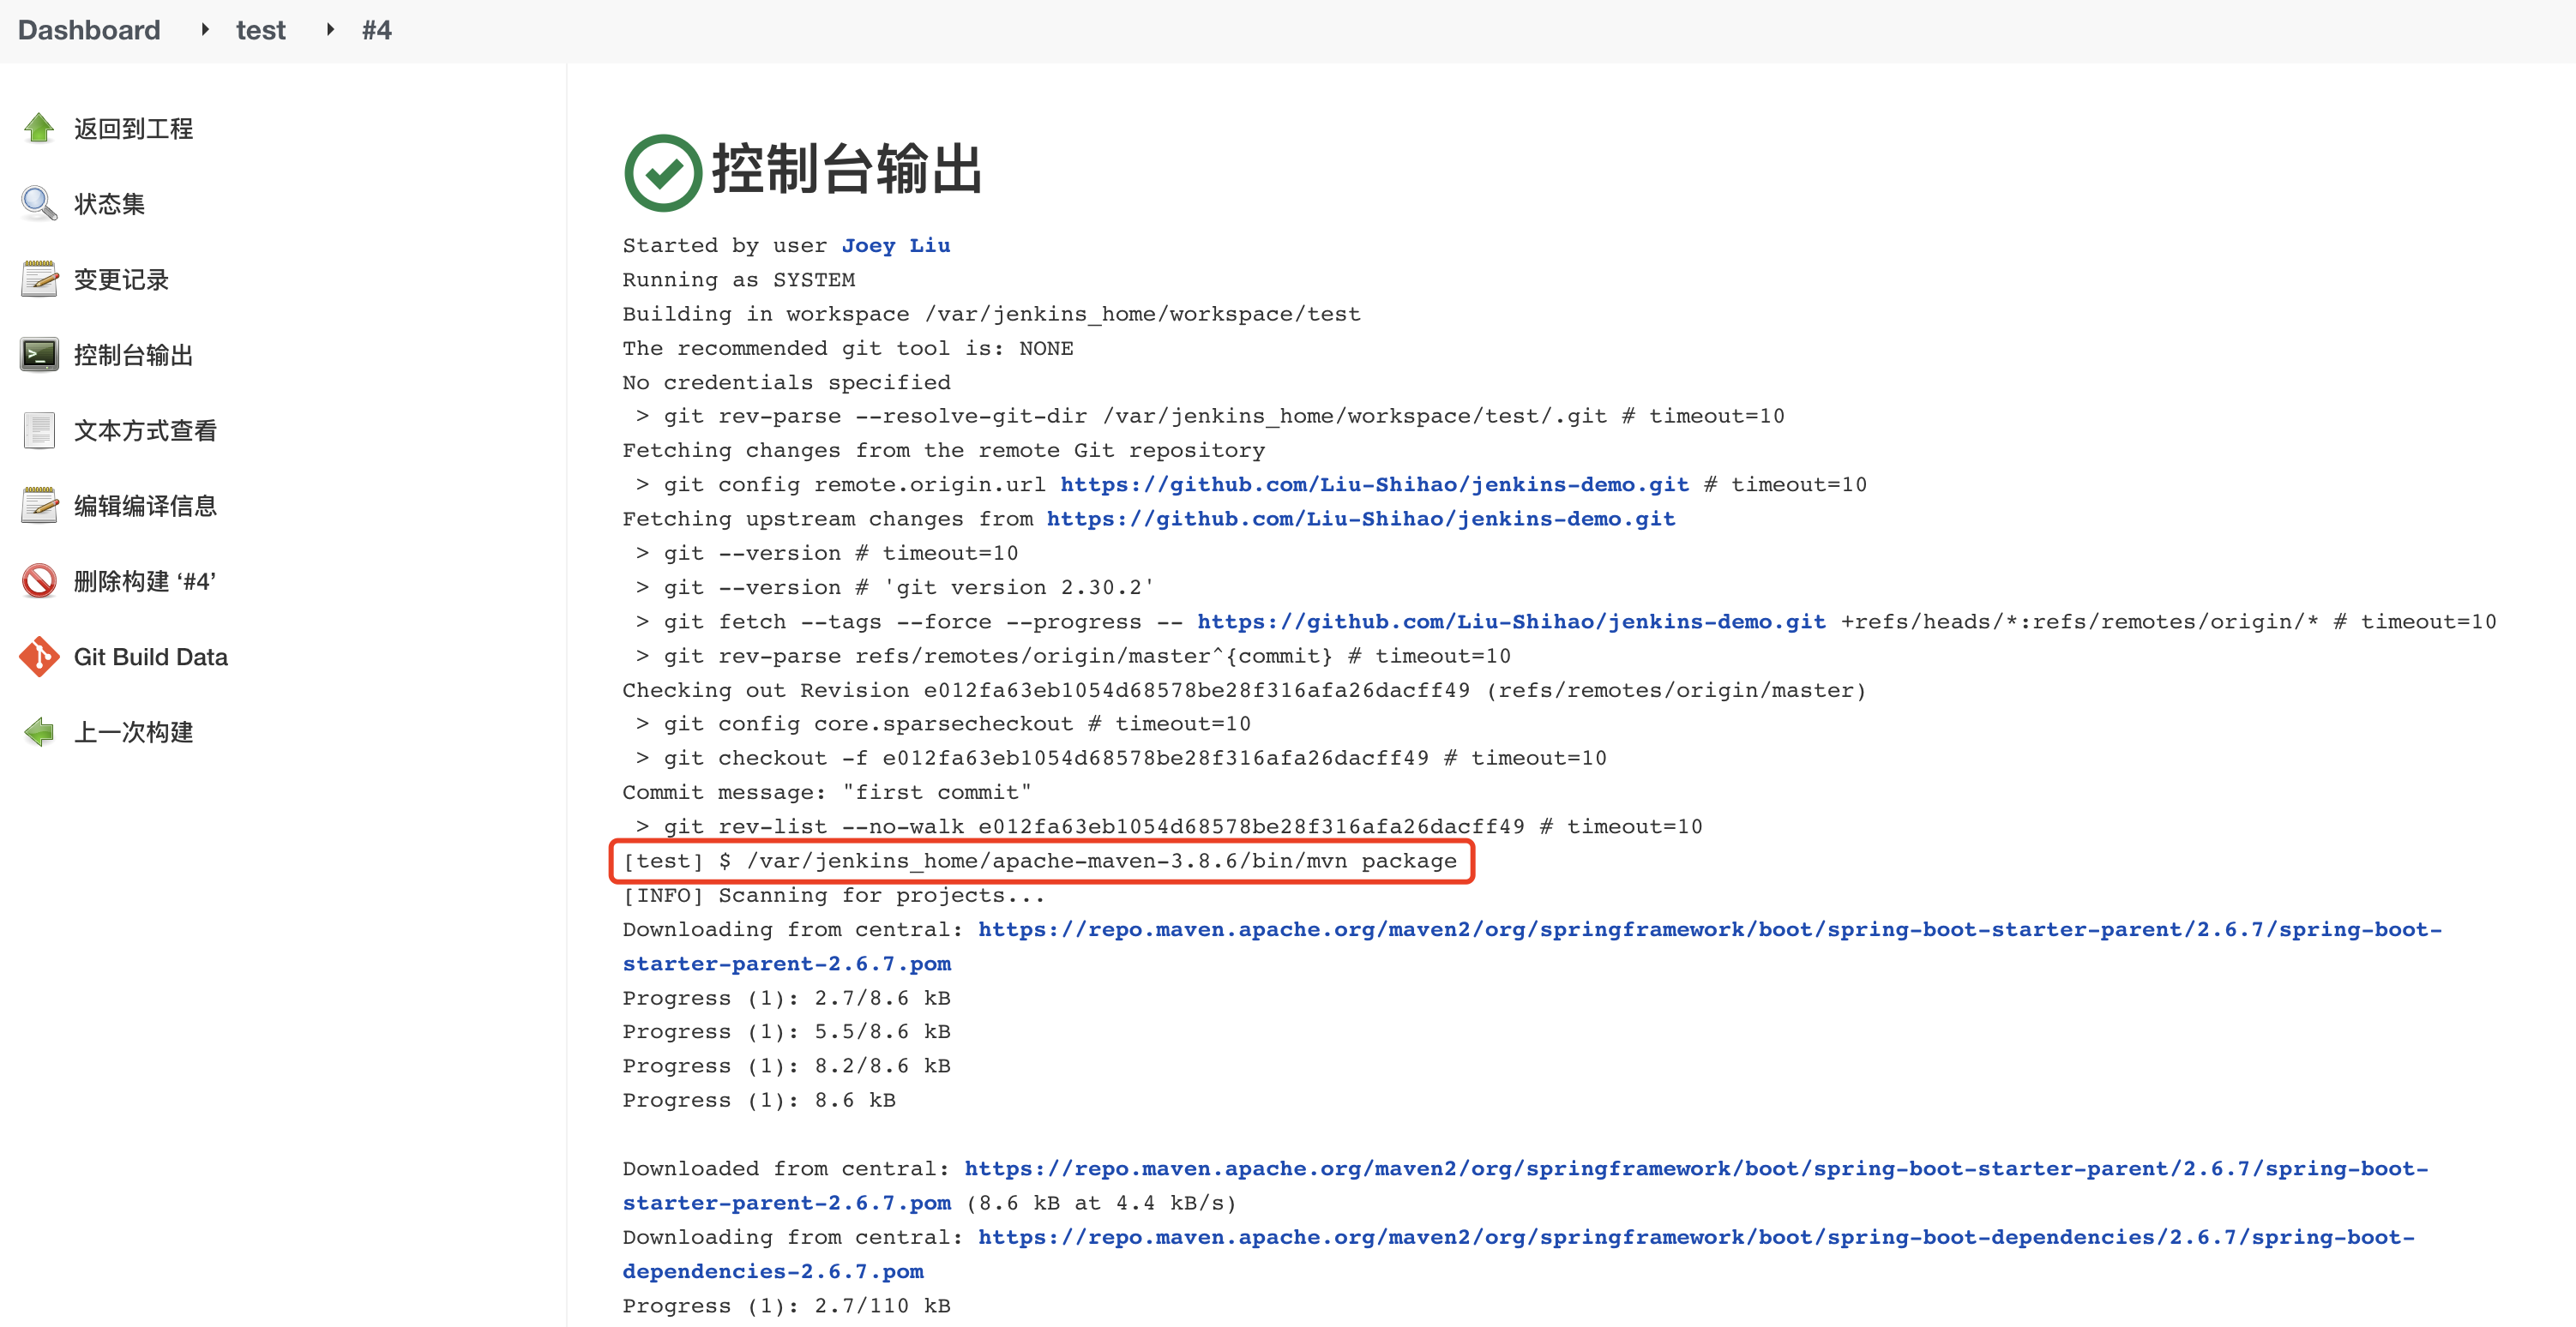Screen dimensions: 2576x1327
Task: Click 'Progress (1): 8.2/8.6 kB' line
Action: (x=786, y=1066)
